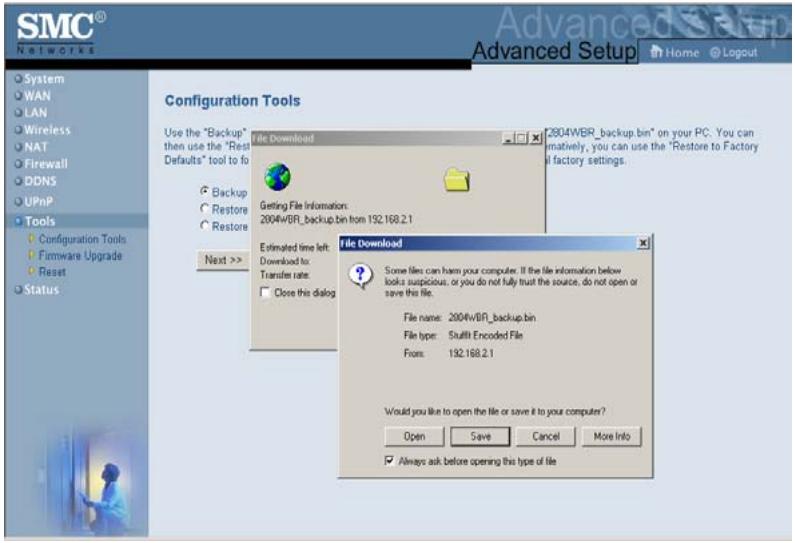Open the WAN settings section
The width and height of the screenshot is (795, 543).
(x=37, y=96)
